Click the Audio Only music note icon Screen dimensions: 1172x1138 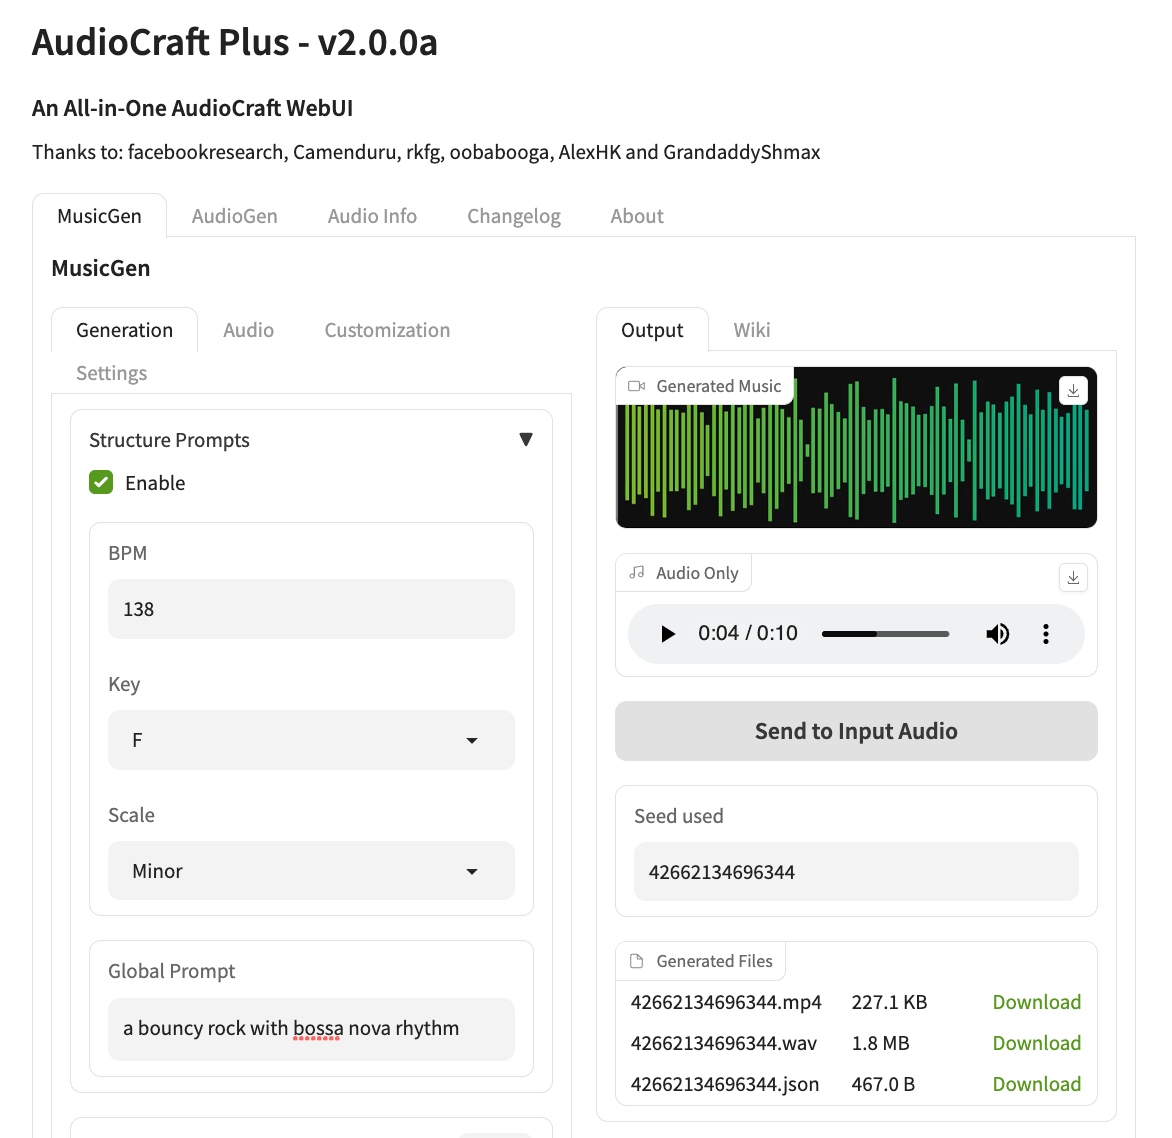point(637,573)
